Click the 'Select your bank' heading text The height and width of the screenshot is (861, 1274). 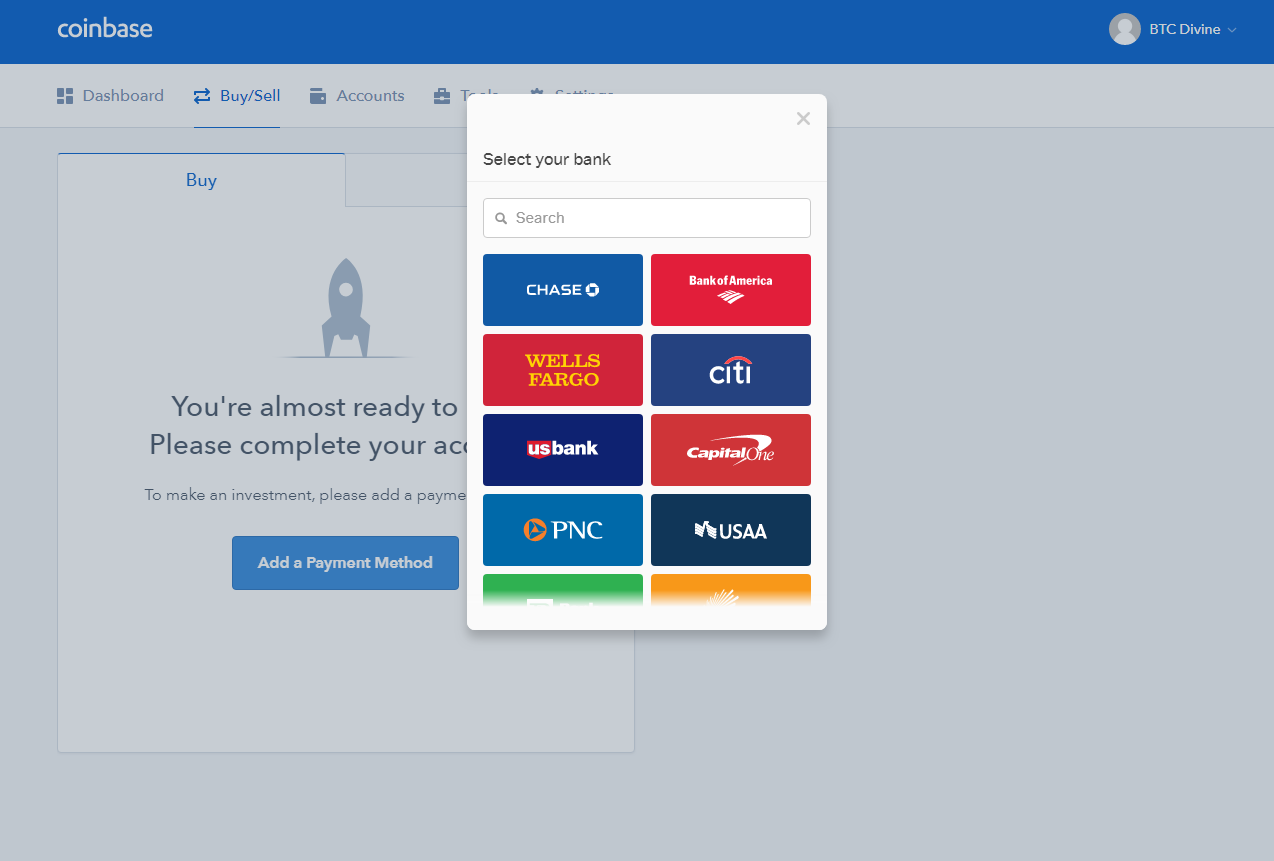(547, 159)
